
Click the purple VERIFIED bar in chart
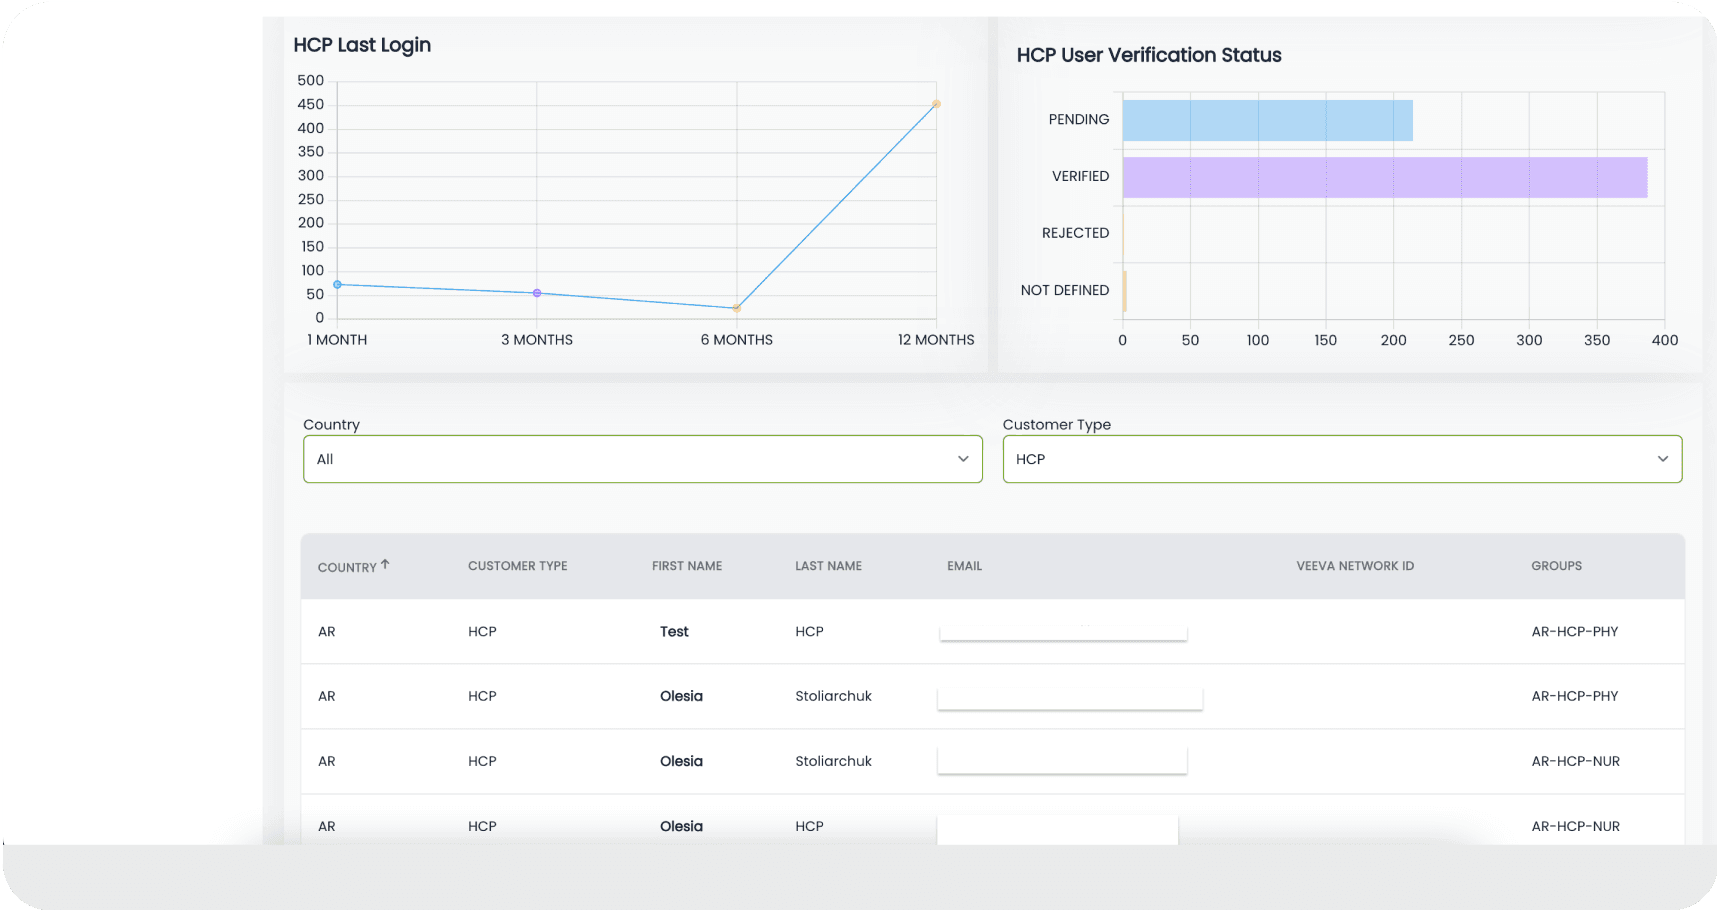coord(1384,177)
